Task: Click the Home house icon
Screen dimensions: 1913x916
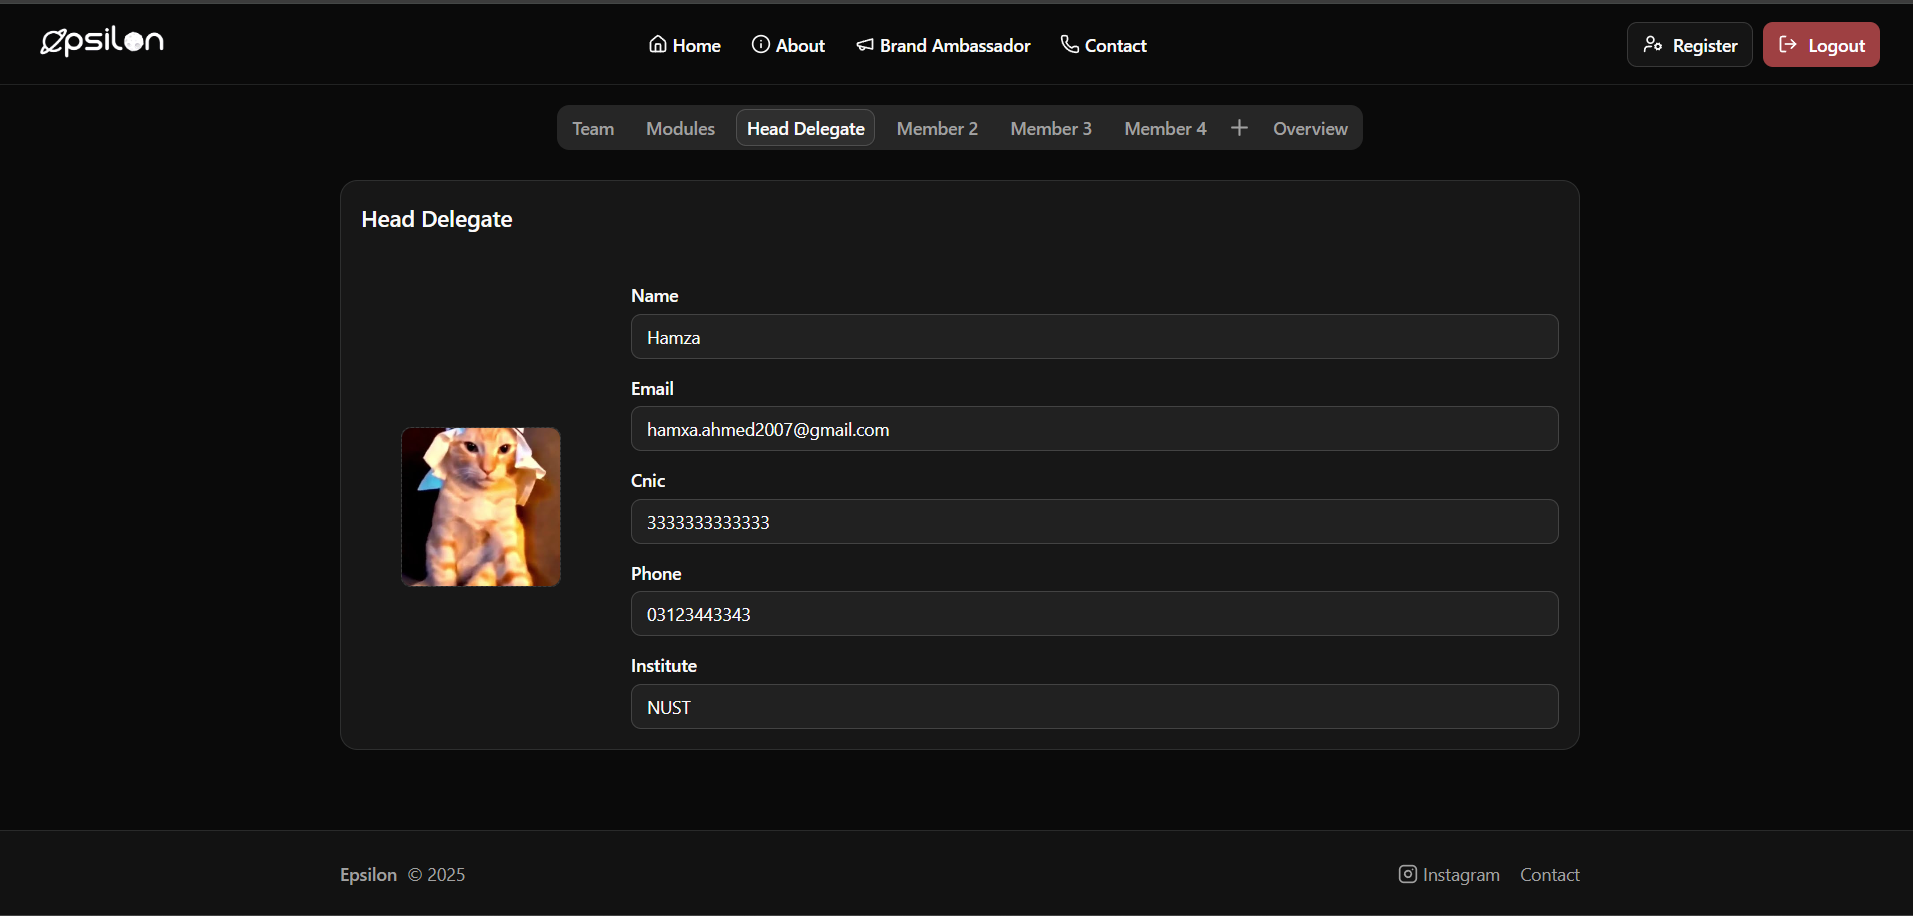Action: [x=657, y=44]
